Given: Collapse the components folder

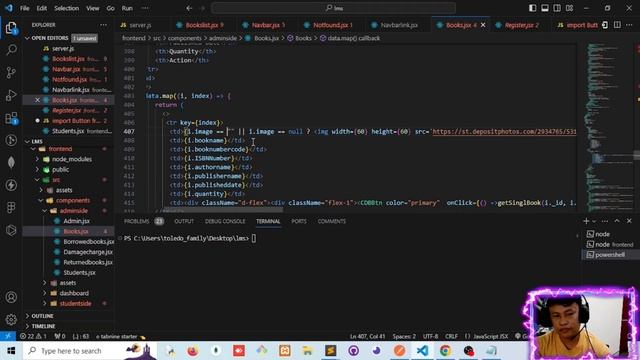Looking at the screenshot, I should point(73,200).
